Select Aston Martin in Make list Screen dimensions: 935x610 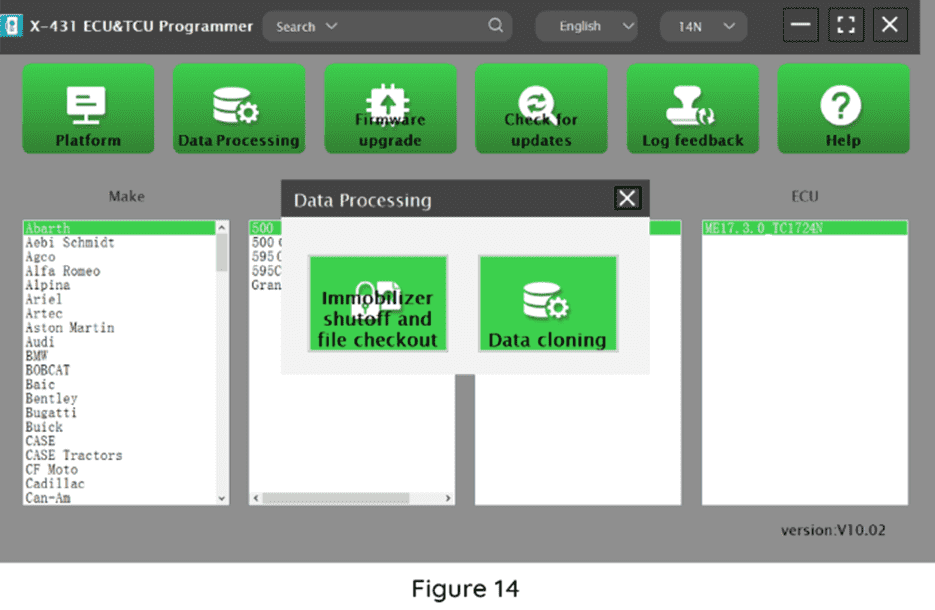coord(119,327)
